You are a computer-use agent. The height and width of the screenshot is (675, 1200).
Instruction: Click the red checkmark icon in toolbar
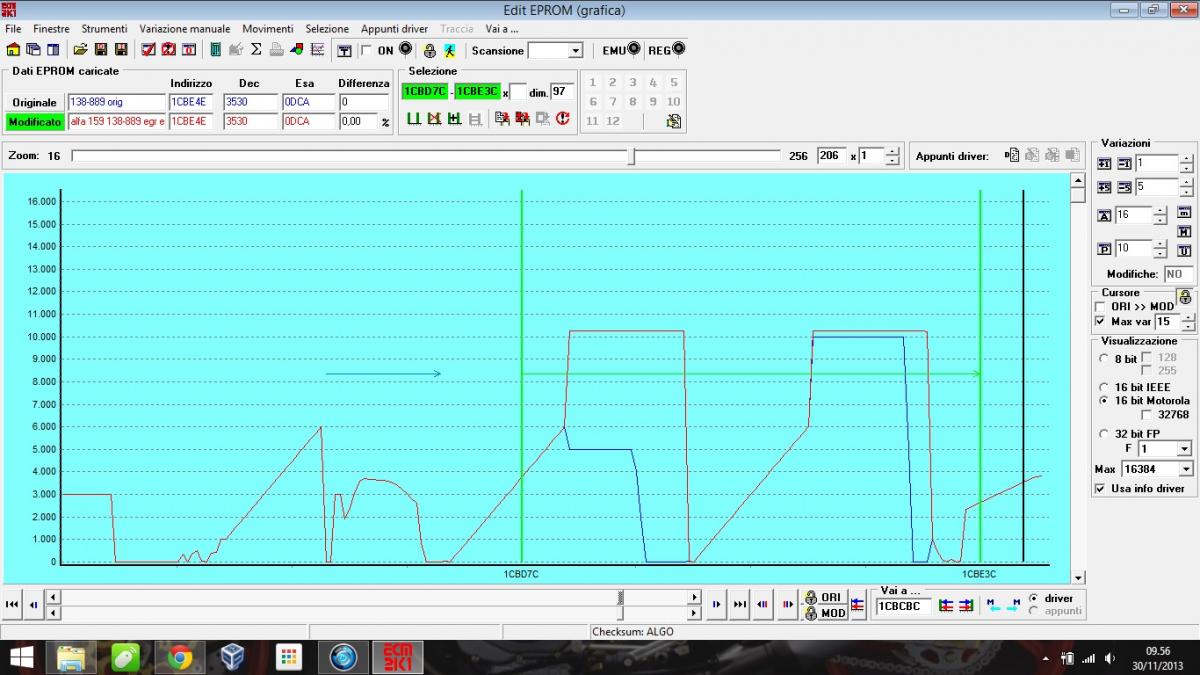[x=148, y=50]
